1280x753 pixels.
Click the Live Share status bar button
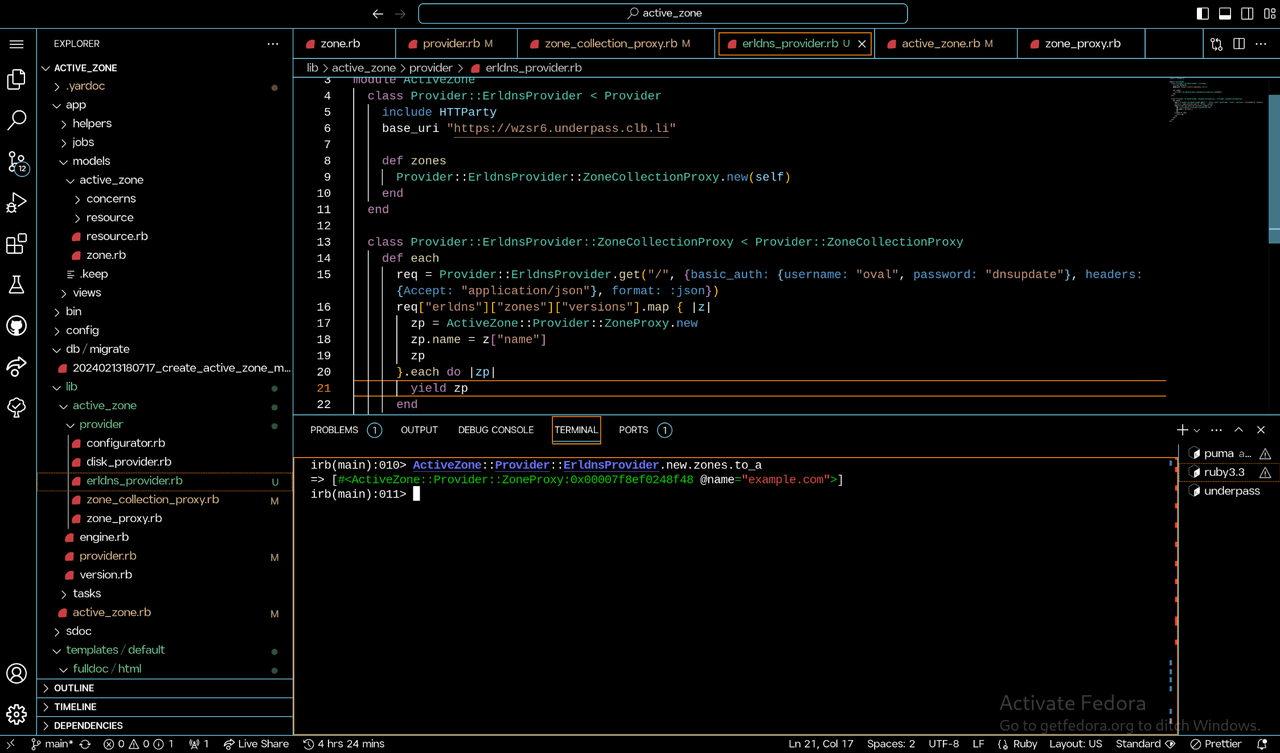point(256,744)
